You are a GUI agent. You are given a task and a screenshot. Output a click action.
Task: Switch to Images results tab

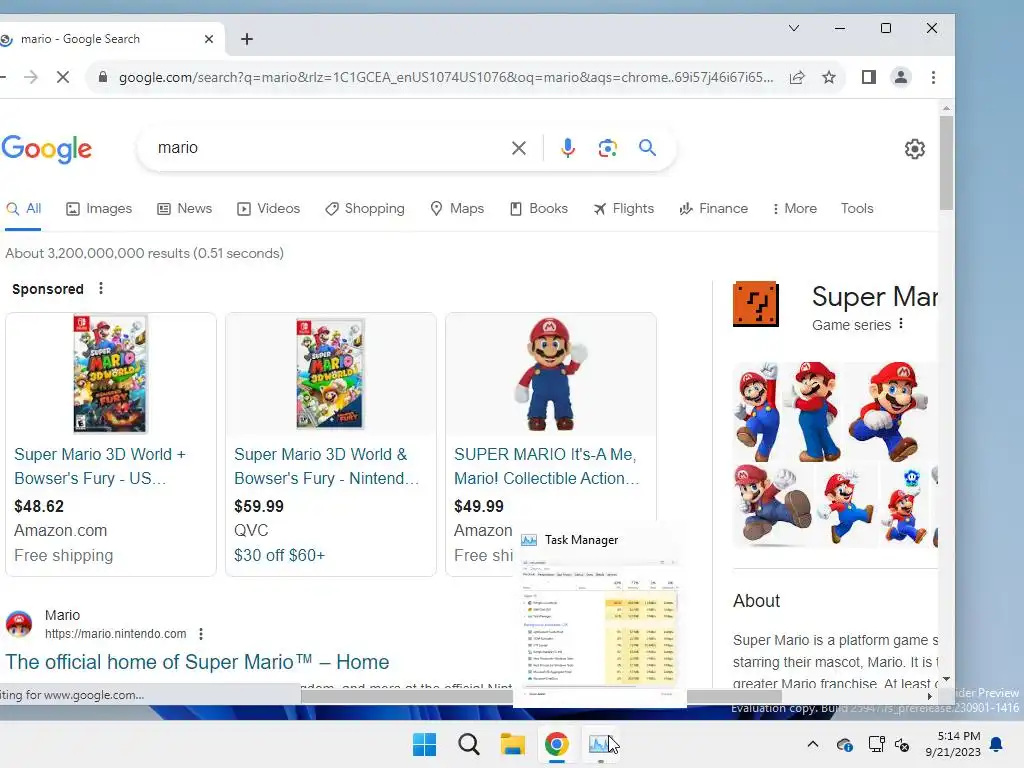(99, 208)
